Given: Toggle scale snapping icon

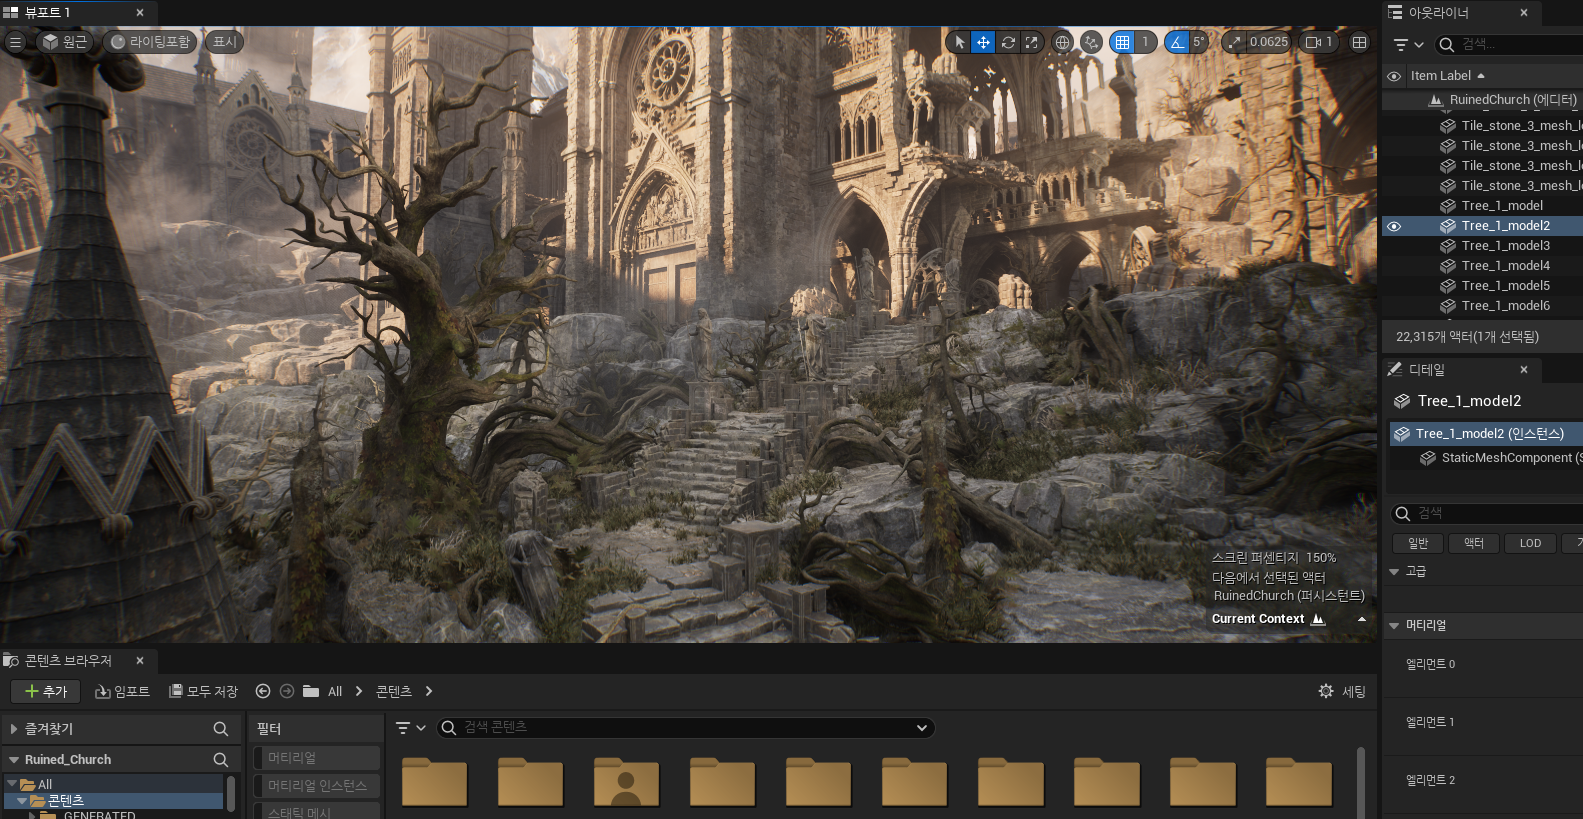Looking at the screenshot, I should click(1235, 42).
